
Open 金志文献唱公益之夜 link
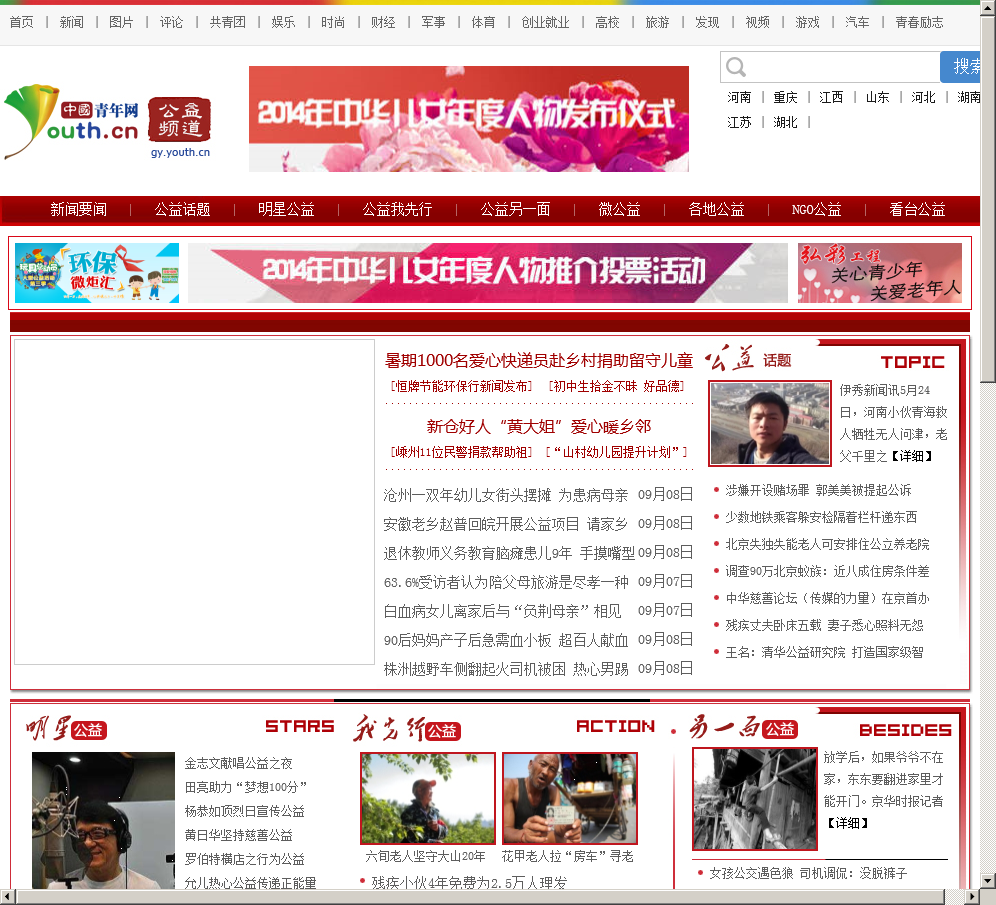point(238,763)
